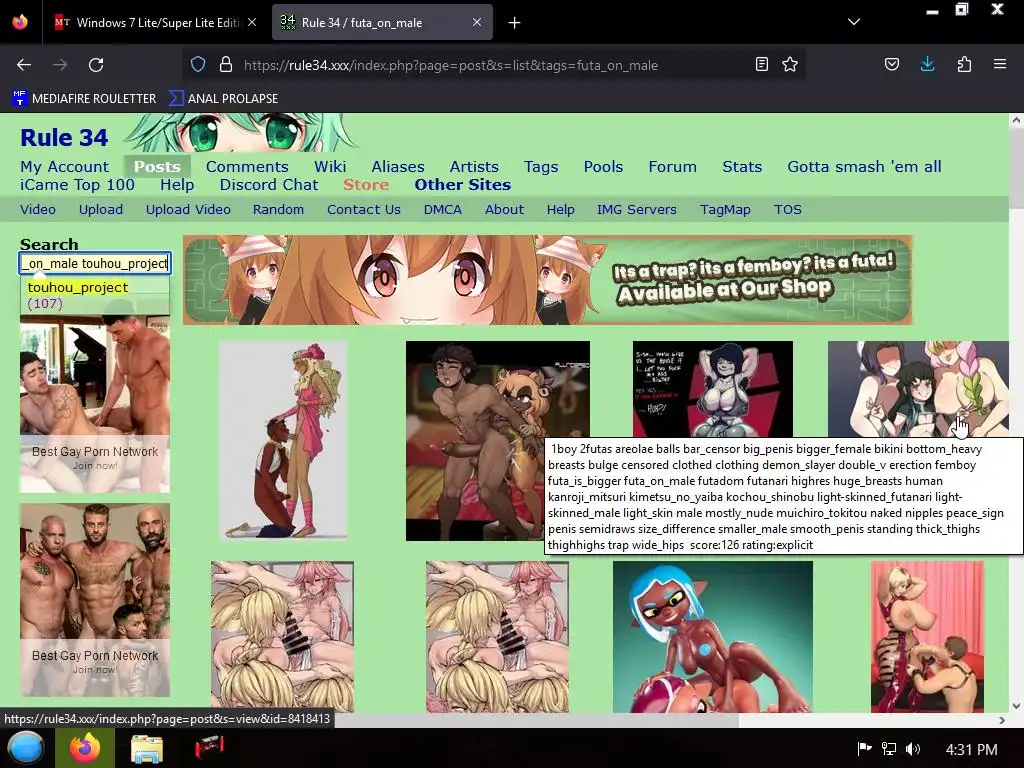Open the About page
This screenshot has height=768, width=1024.
point(504,210)
